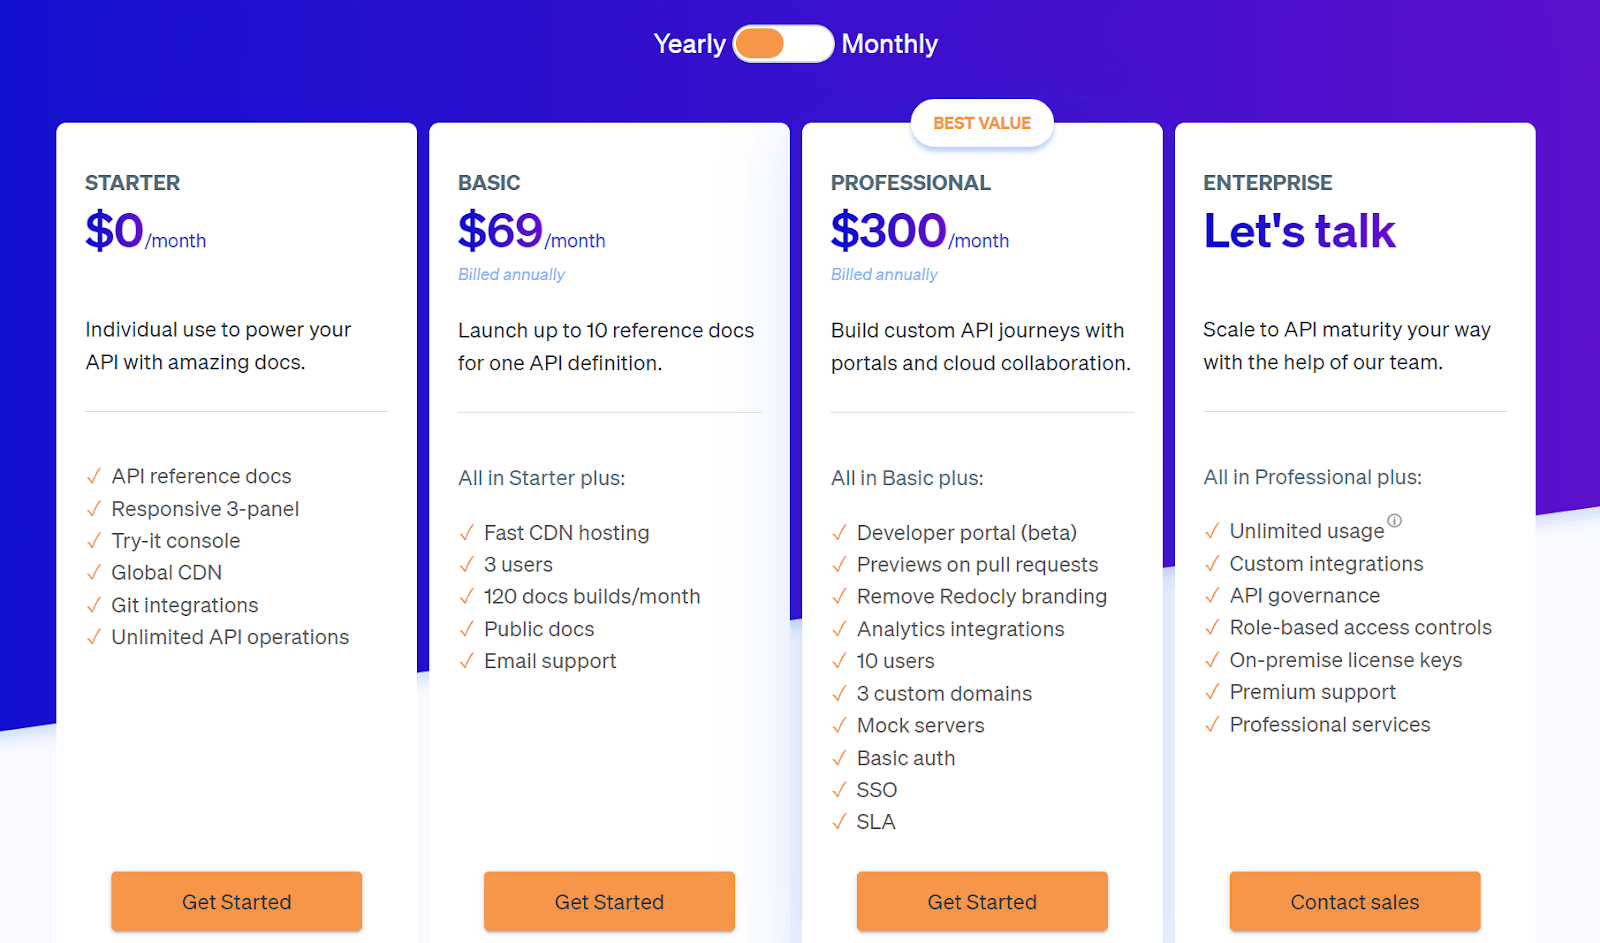Click the $69/month price text
The image size is (1600, 943).
tap(531, 232)
